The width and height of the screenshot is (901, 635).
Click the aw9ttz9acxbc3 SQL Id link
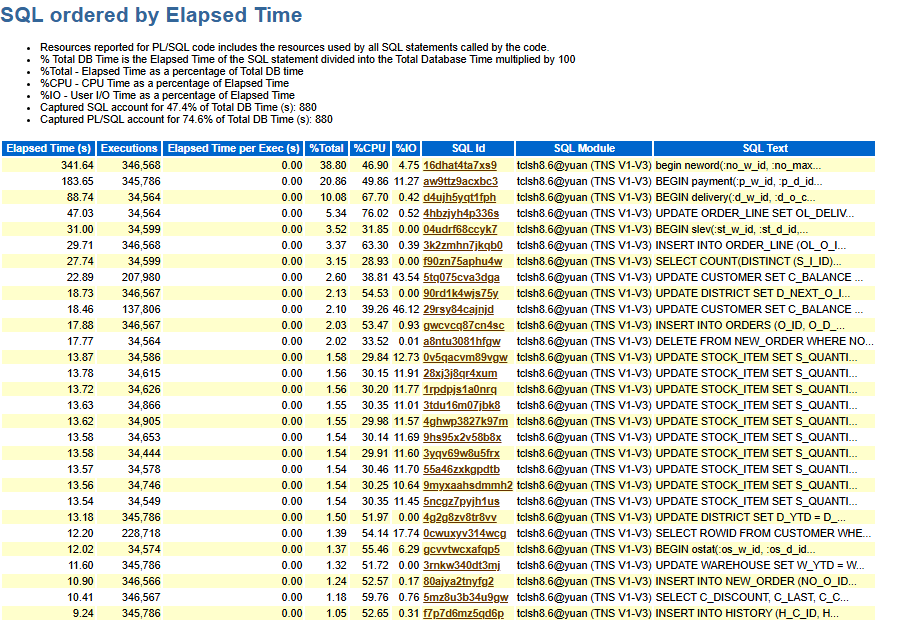click(x=477, y=181)
